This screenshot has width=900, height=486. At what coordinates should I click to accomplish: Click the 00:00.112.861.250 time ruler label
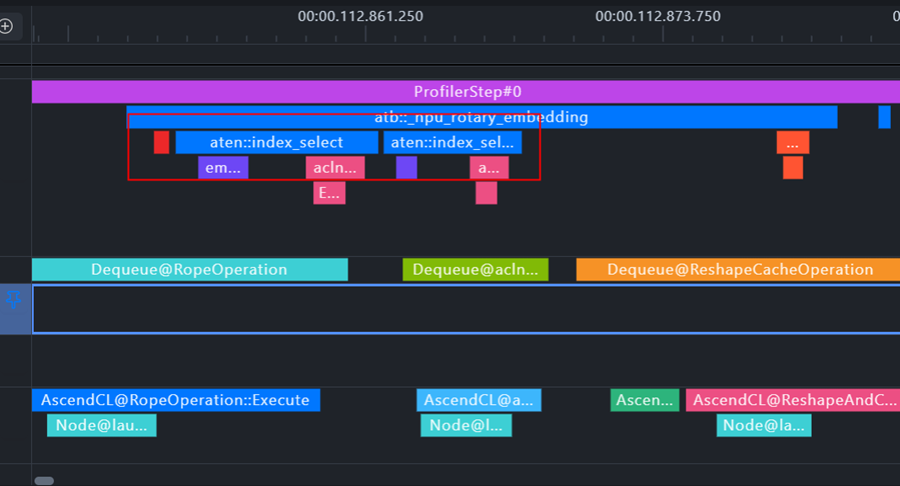pyautogui.click(x=360, y=16)
